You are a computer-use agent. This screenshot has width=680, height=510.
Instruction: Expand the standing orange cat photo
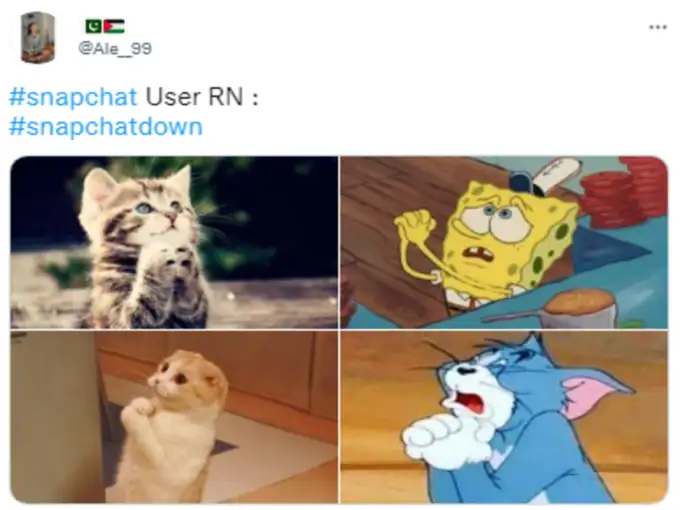pos(174,417)
